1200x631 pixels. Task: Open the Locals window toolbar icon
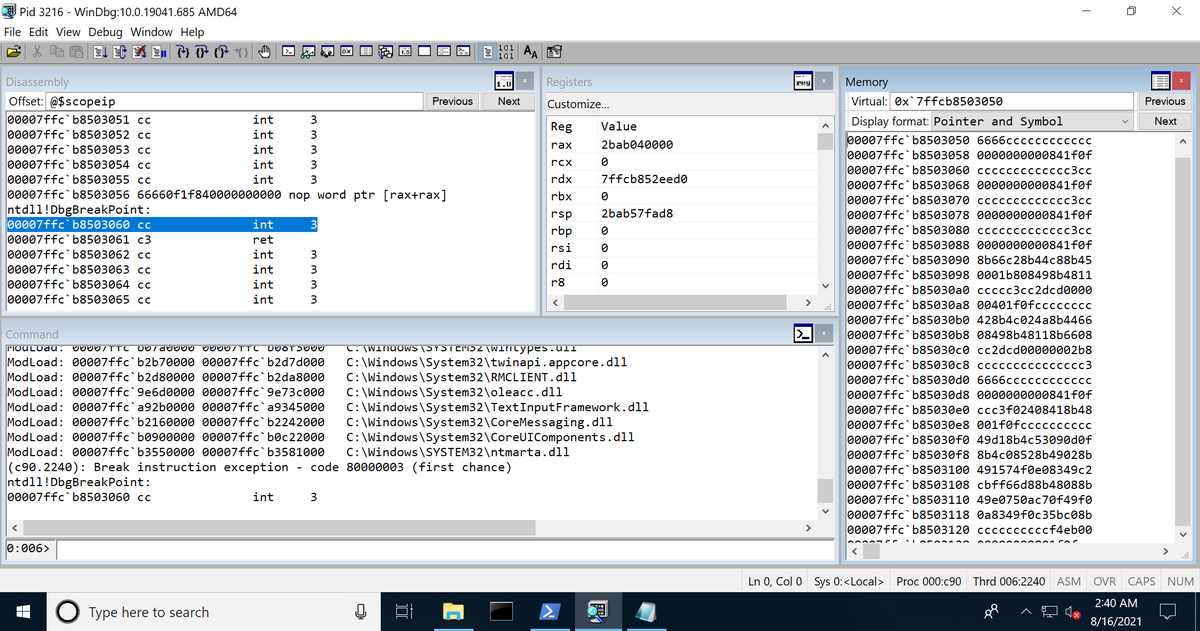[327, 51]
